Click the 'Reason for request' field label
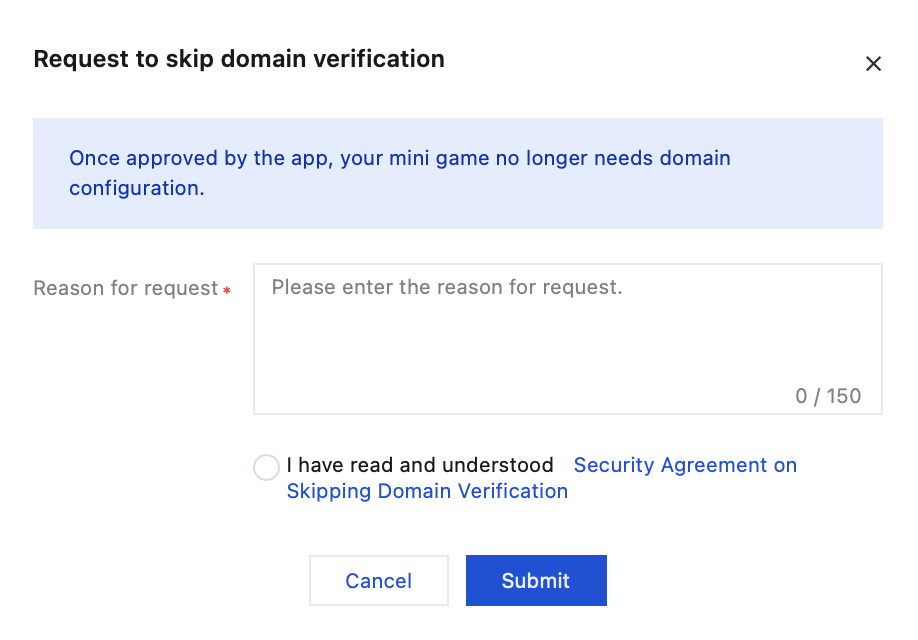 tap(125, 288)
